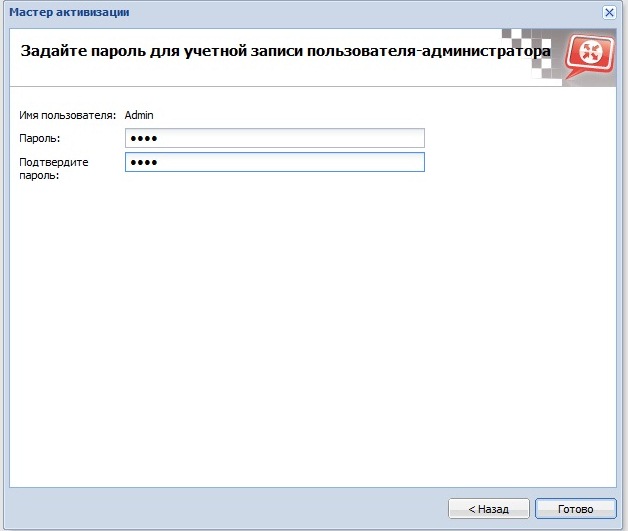Viewport: 628px width, 531px height.
Task: Close the Мастер активизации window
Action: pyautogui.click(x=609, y=12)
